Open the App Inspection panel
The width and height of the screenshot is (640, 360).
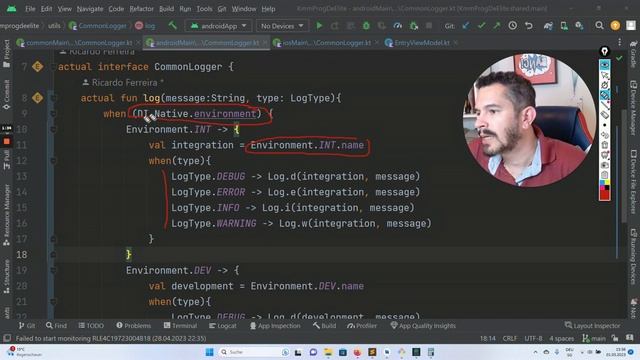coord(275,326)
